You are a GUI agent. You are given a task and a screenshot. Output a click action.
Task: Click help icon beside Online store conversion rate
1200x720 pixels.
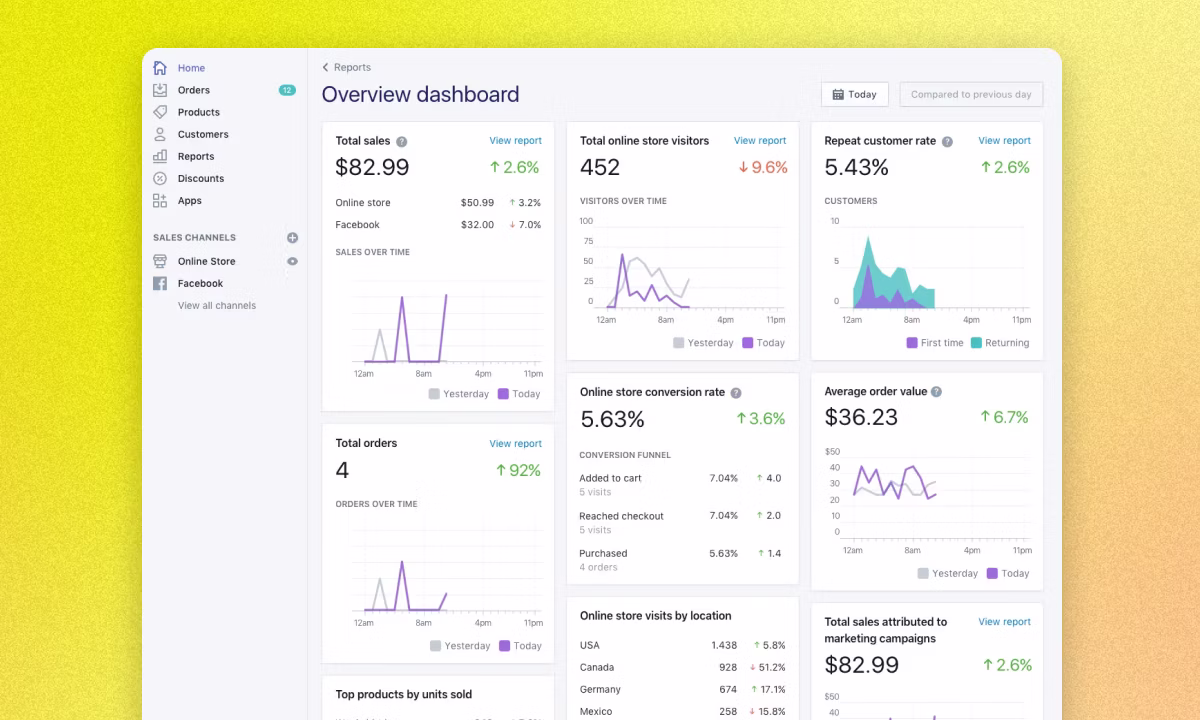[736, 393]
